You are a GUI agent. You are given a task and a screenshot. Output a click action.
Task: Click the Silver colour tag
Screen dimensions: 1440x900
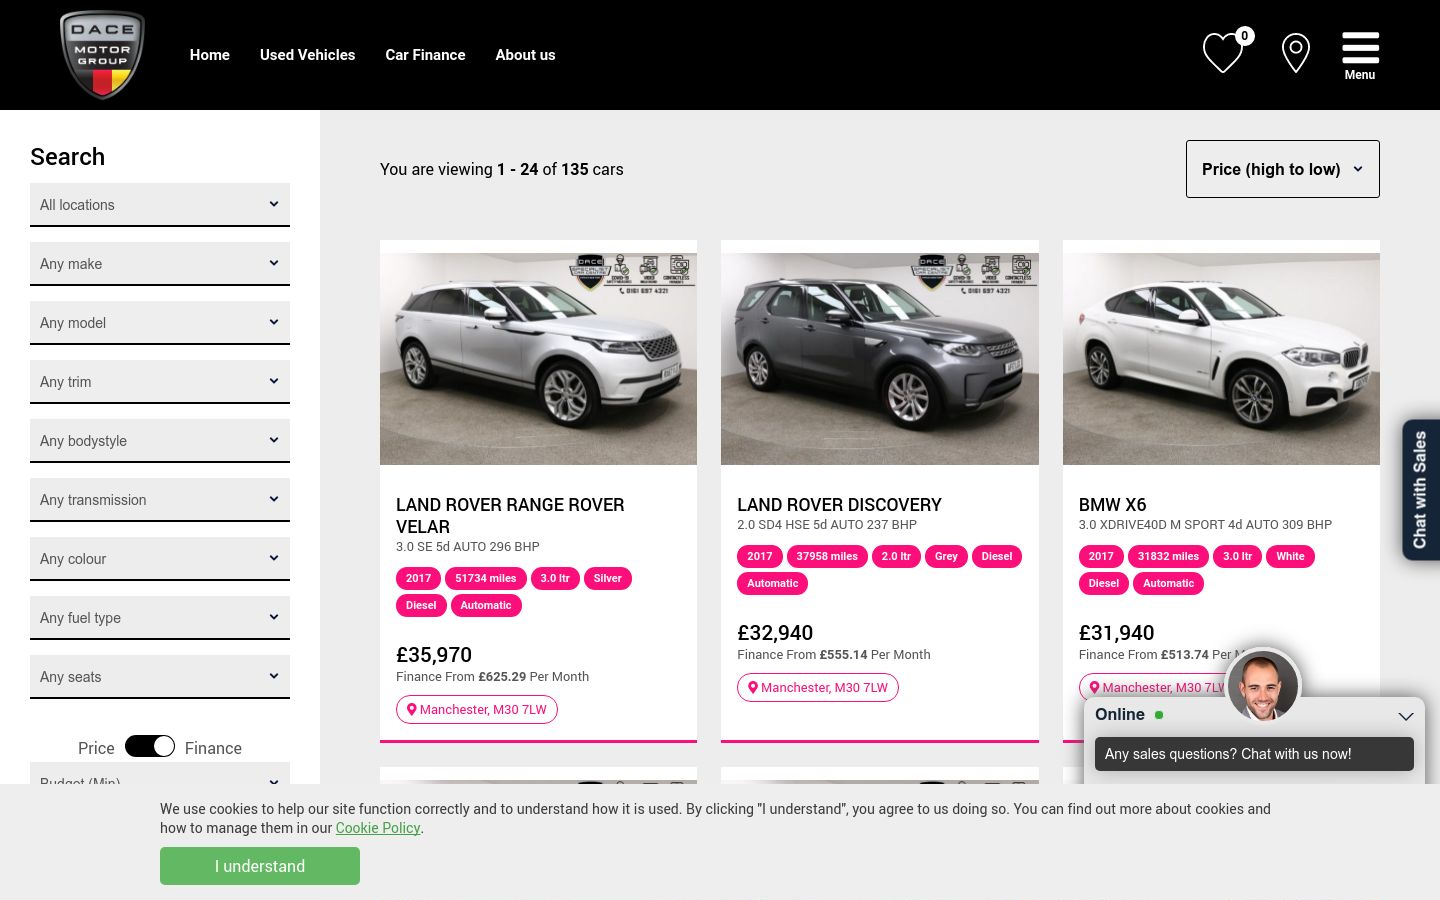tap(607, 578)
